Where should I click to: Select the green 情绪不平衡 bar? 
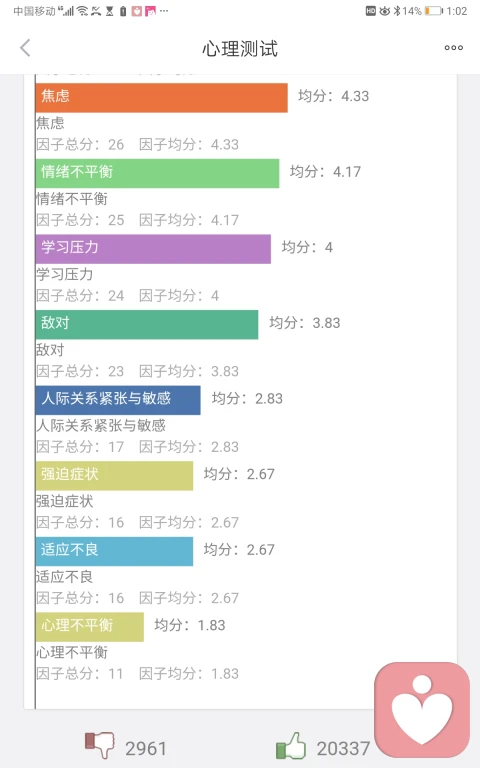pyautogui.click(x=157, y=173)
